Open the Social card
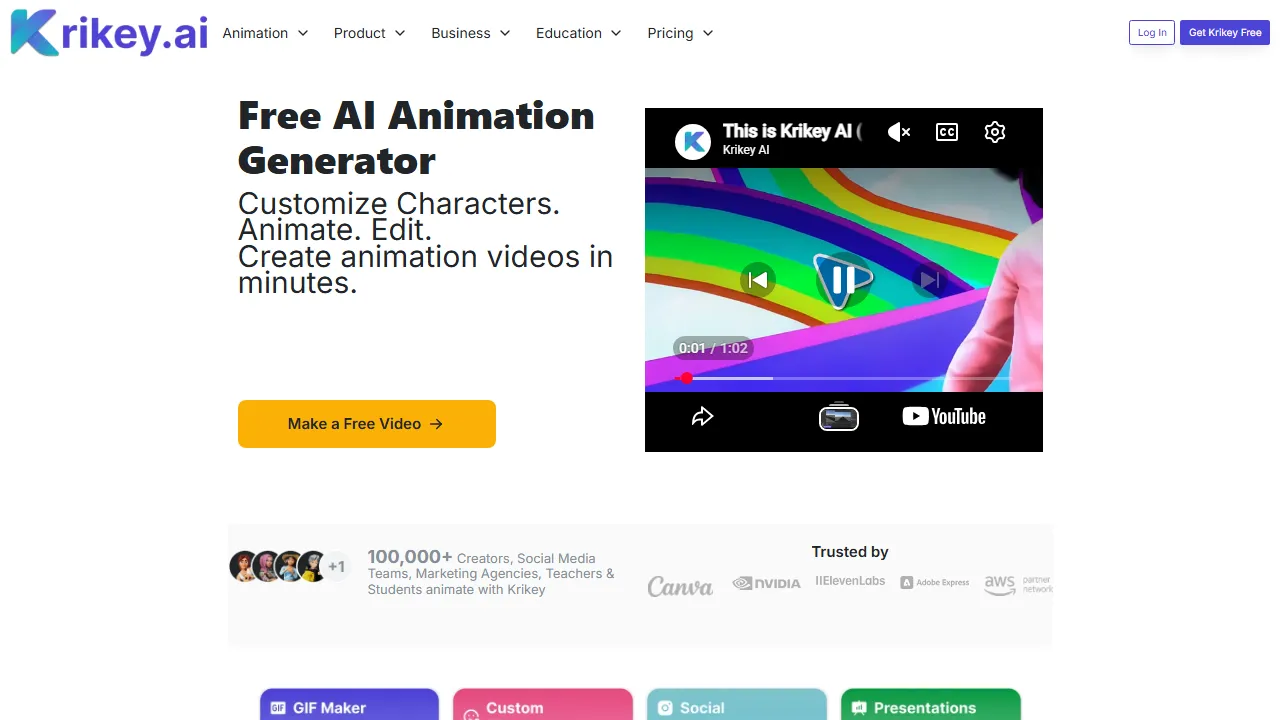Screen dimensions: 1280x720 pos(737,704)
